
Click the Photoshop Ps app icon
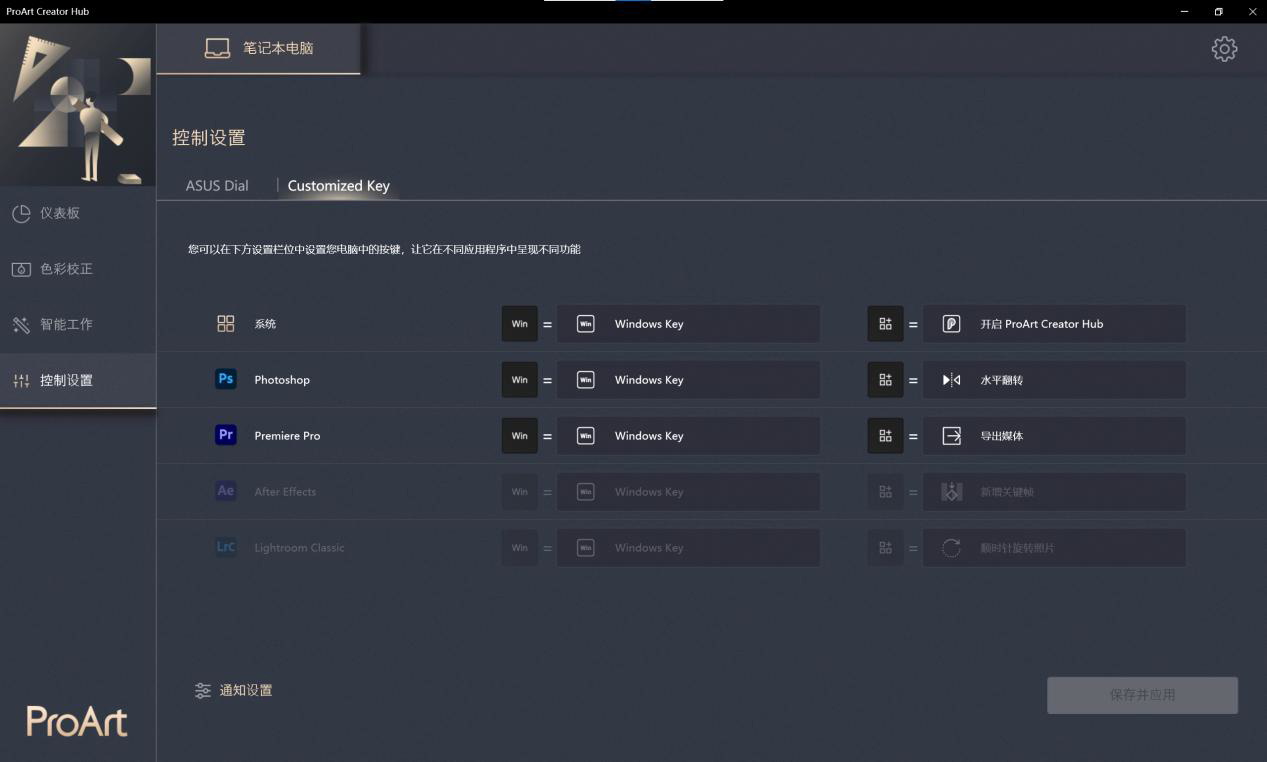[226, 379]
